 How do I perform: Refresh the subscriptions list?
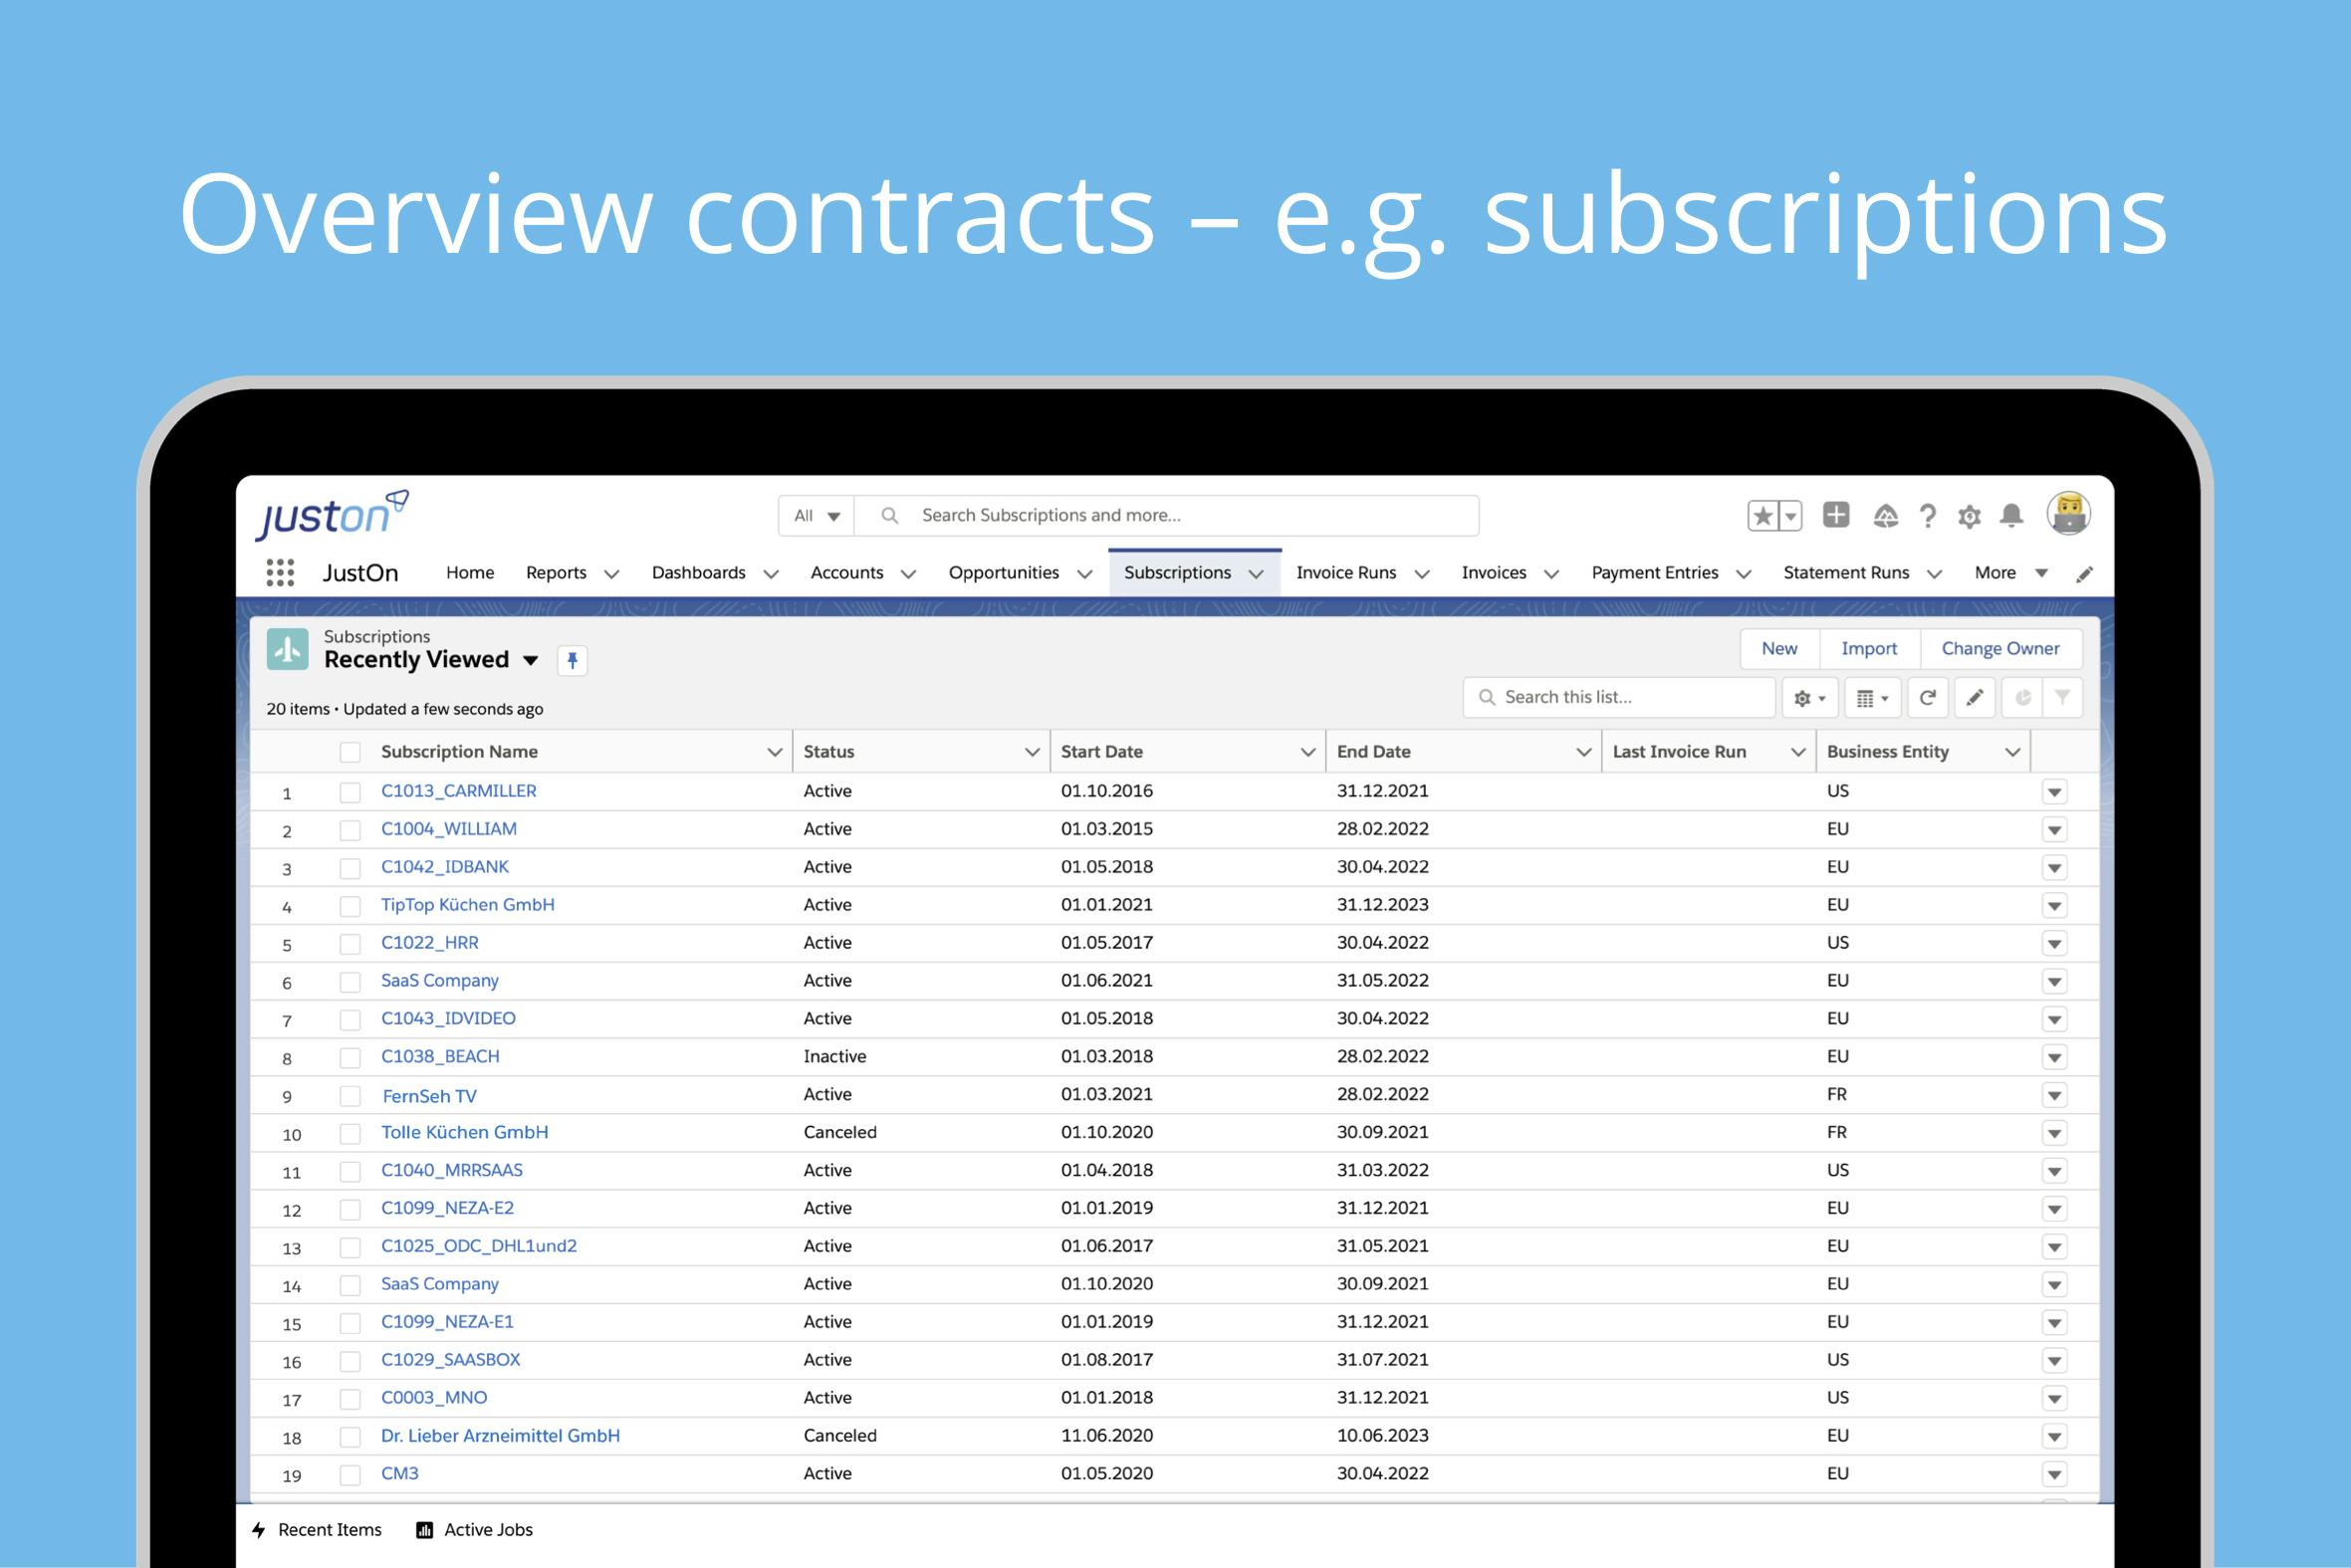pyautogui.click(x=1928, y=697)
